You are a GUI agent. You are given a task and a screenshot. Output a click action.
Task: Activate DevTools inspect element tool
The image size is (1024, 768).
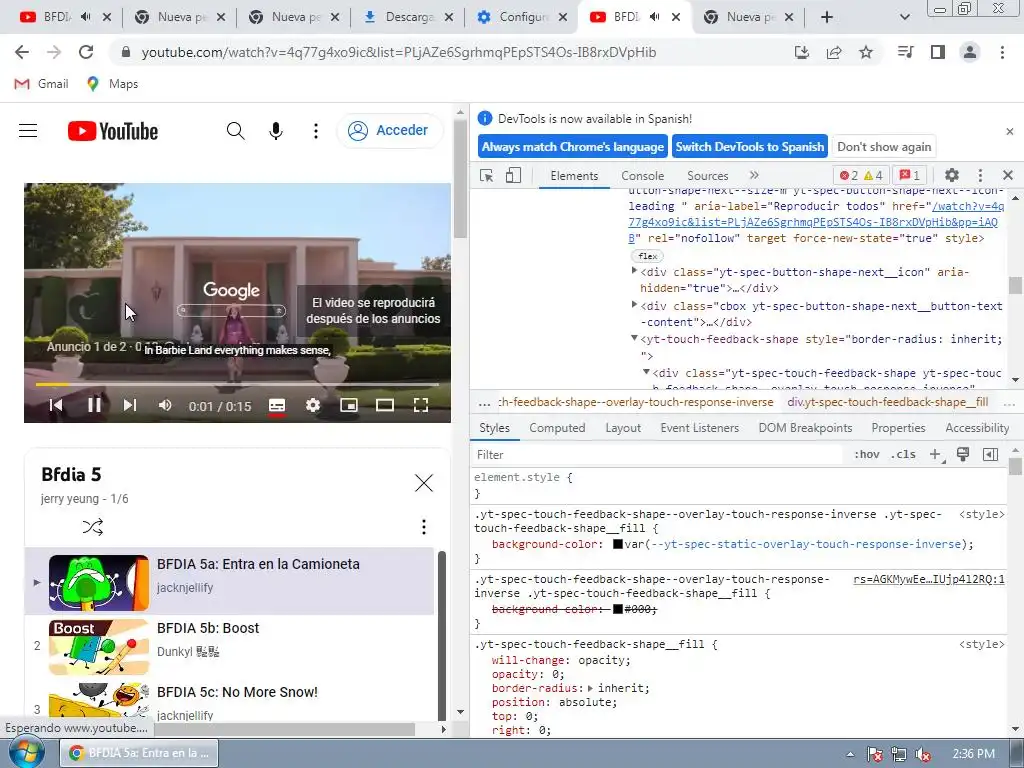coord(487,176)
